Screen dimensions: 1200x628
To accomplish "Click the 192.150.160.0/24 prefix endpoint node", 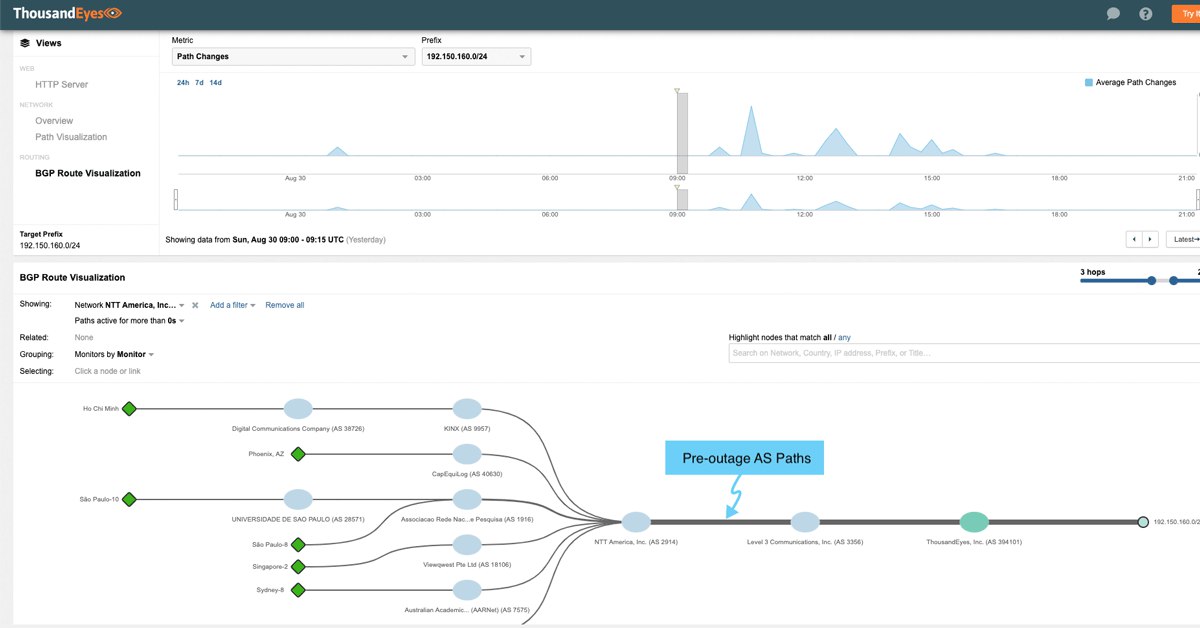I will click(1143, 522).
